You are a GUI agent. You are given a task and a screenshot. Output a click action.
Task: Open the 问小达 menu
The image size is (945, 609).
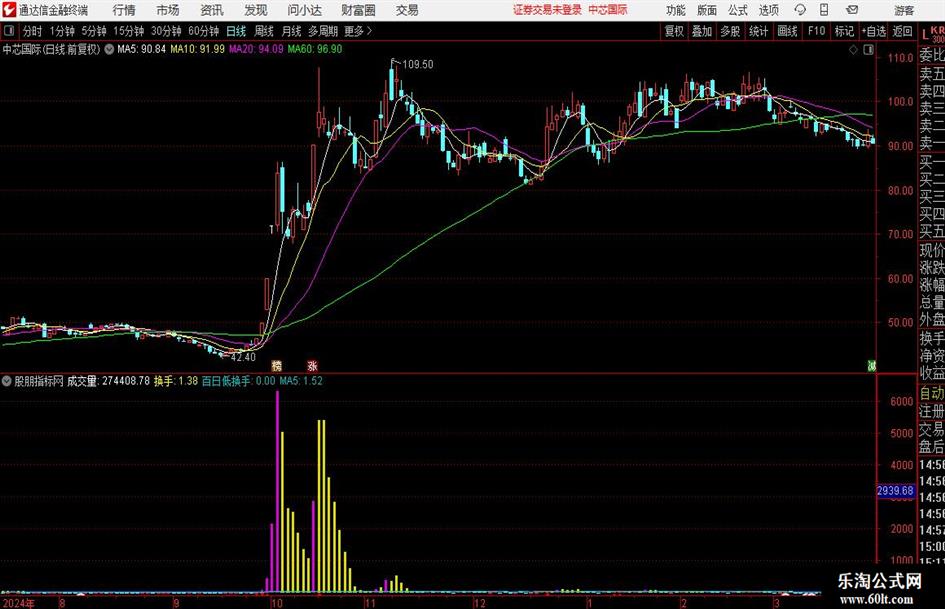[304, 10]
